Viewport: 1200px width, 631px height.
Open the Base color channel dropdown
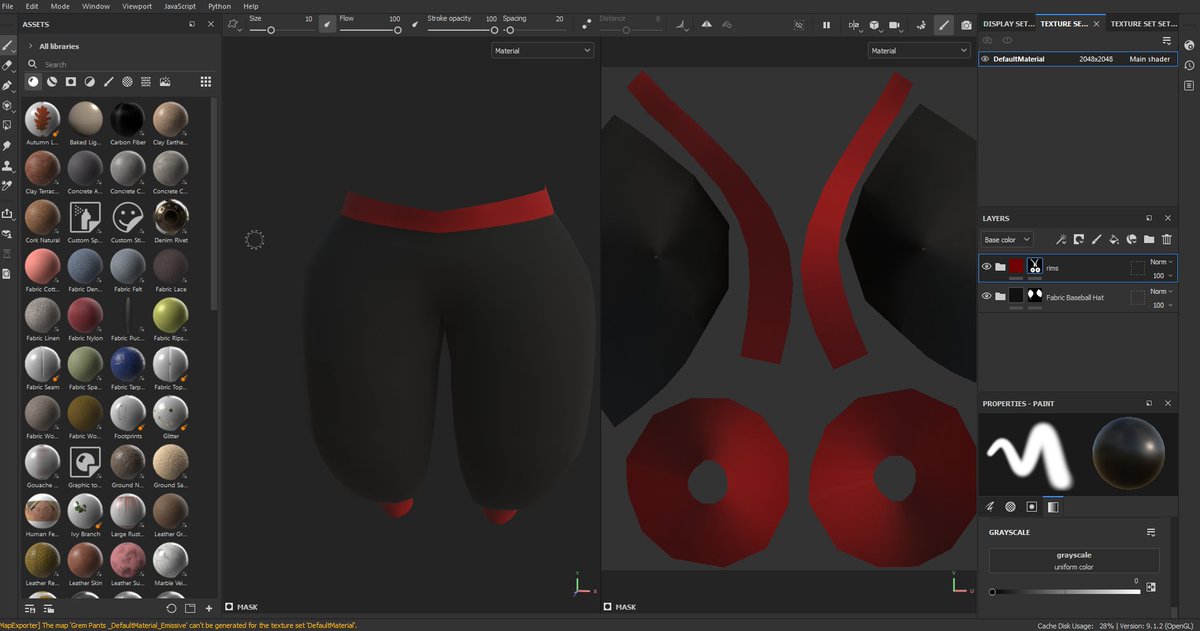coord(1006,239)
